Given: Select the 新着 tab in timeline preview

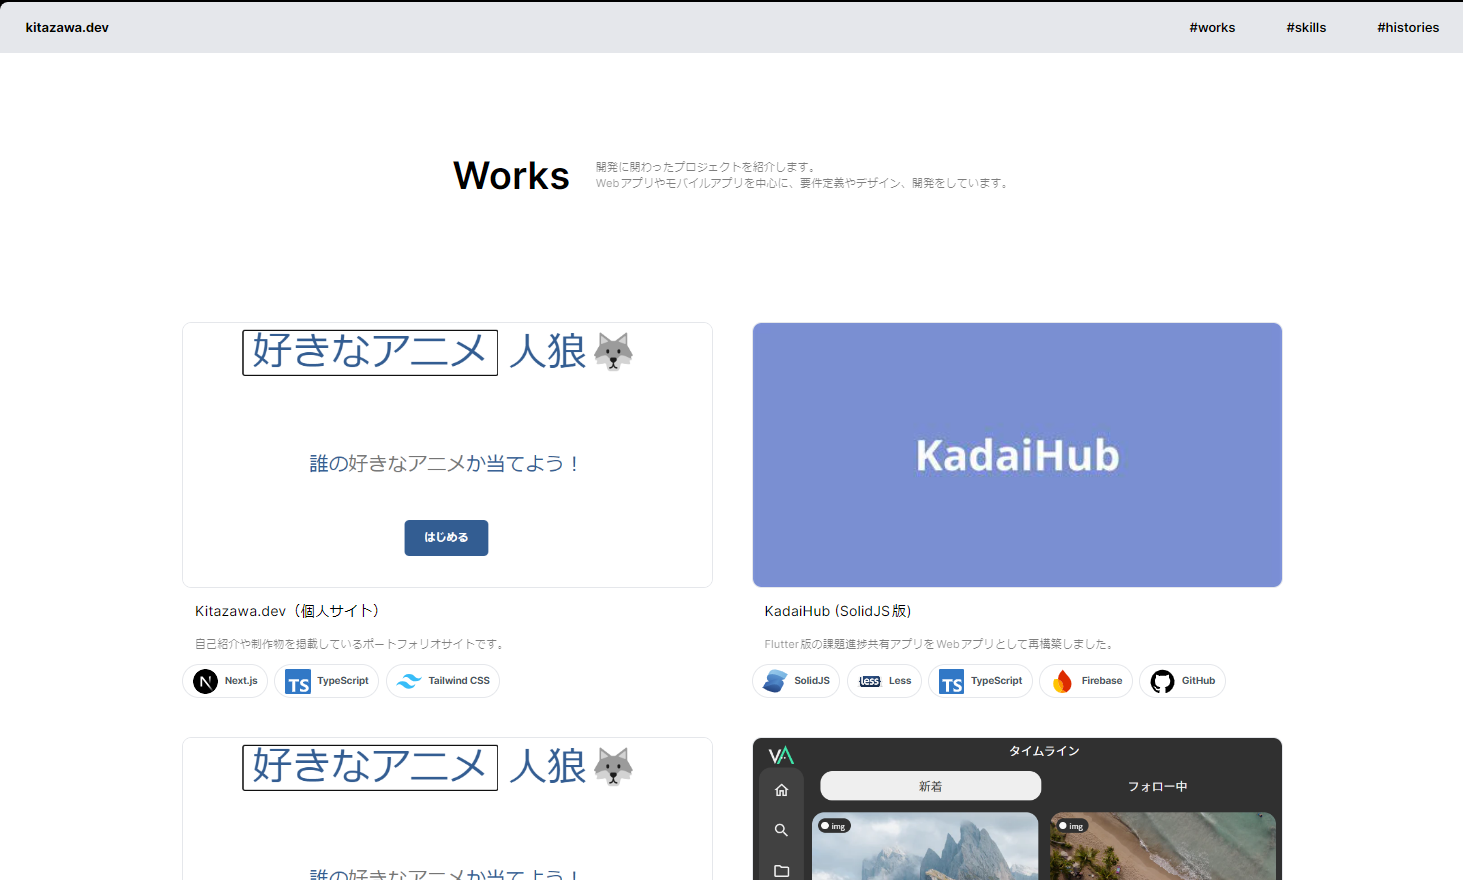Looking at the screenshot, I should pyautogui.click(x=931, y=786).
